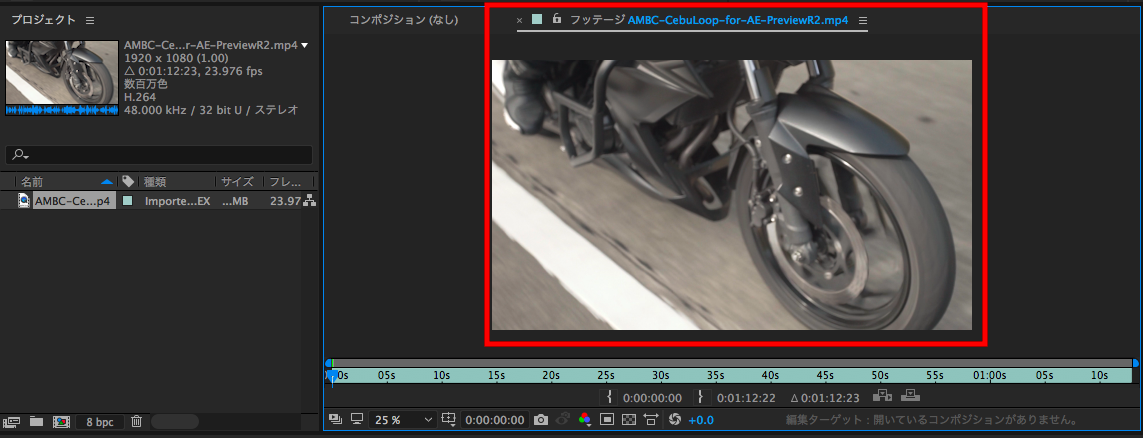Open grid and guide options dropdown
1143x438 pixels.
tap(449, 420)
